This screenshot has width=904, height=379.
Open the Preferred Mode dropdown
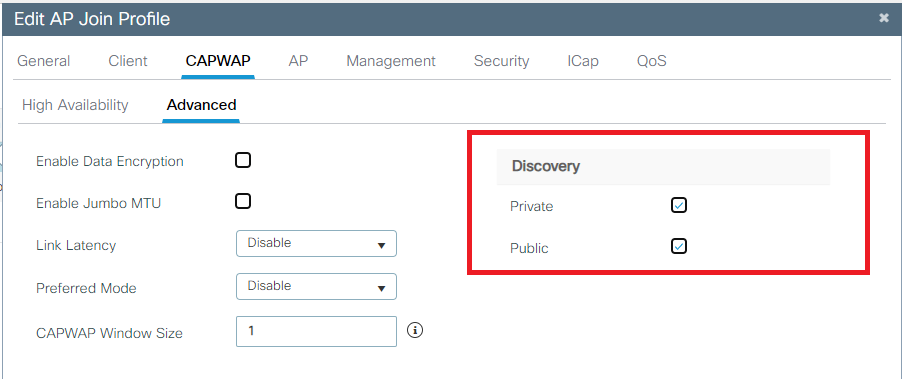pos(317,286)
